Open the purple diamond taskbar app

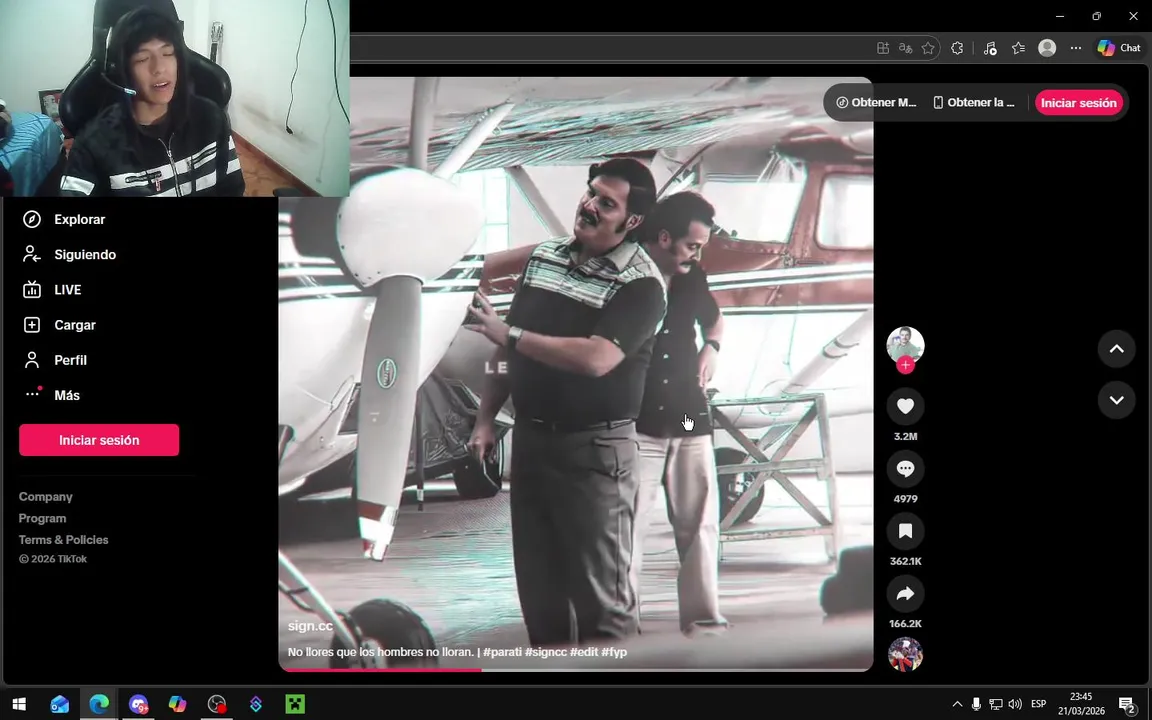(x=256, y=704)
